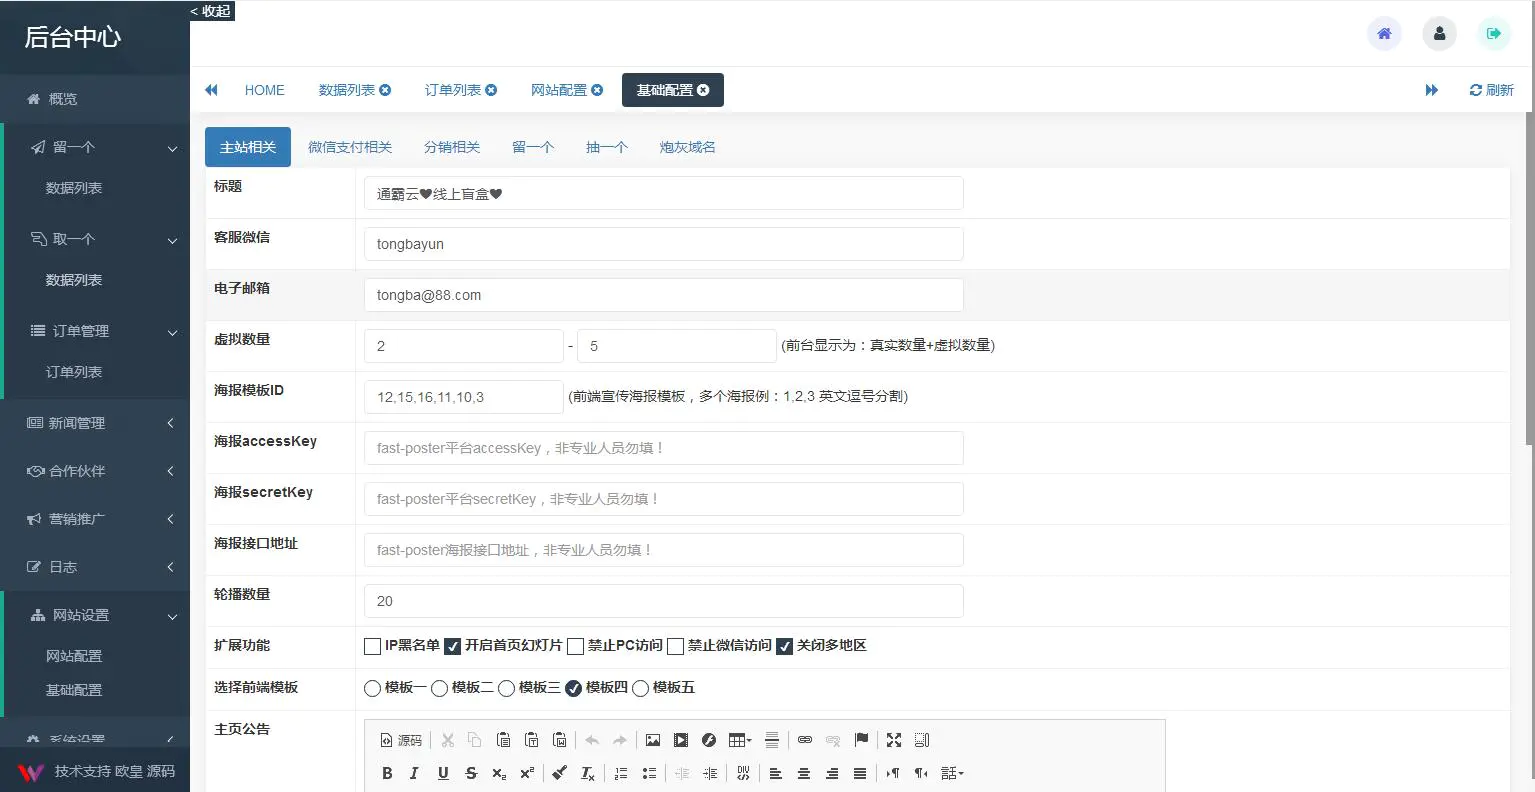Close the 网站配置 tab
Viewport: 1535px width, 792px height.
coord(597,90)
